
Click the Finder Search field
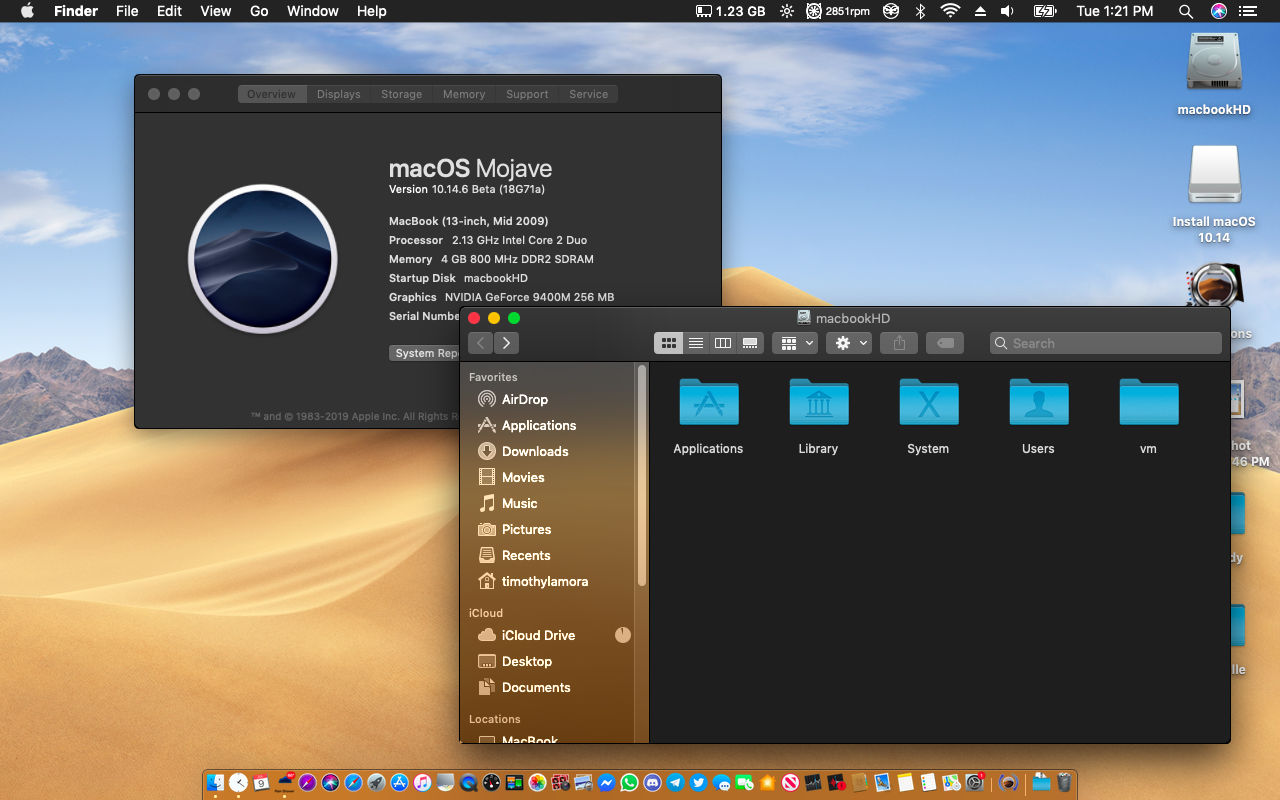pos(1106,343)
